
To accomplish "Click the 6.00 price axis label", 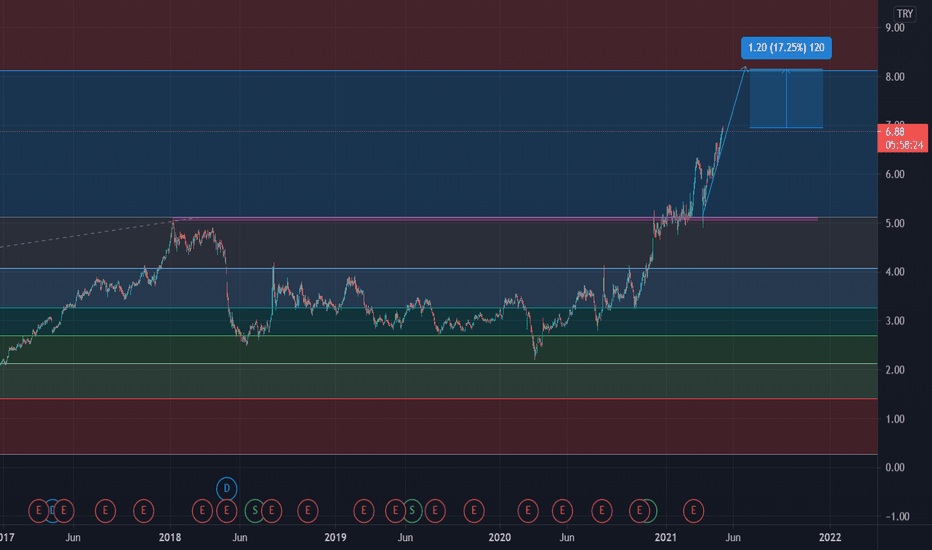I will pos(895,174).
